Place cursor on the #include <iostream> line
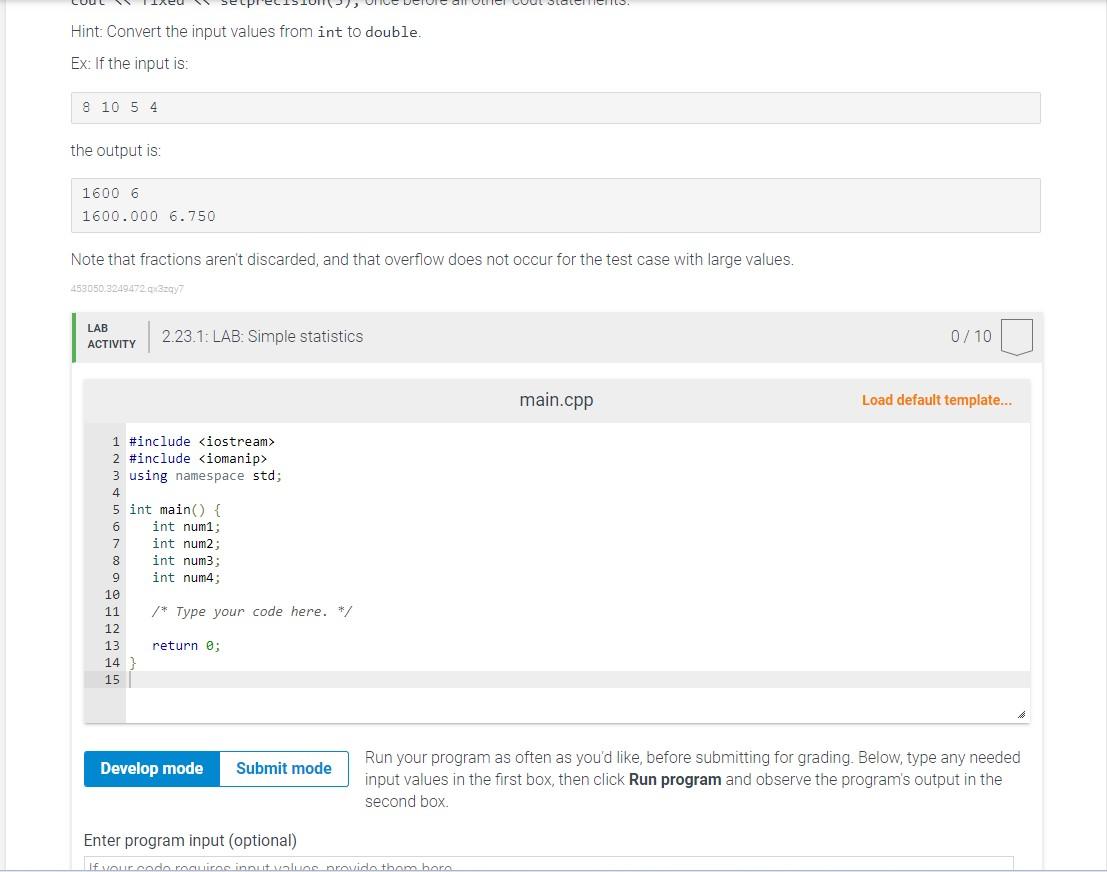 point(202,441)
